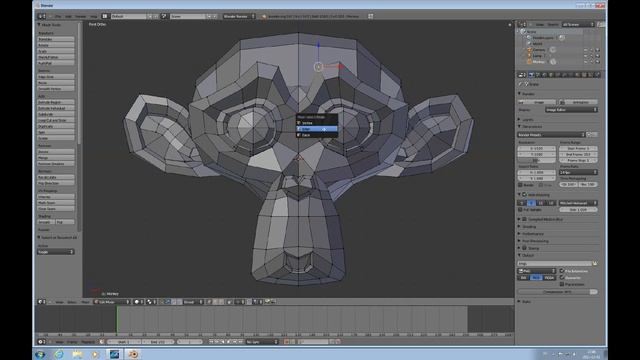Set shading to Smooth in tool shelf
The height and width of the screenshot is (360, 640).
coord(46,222)
